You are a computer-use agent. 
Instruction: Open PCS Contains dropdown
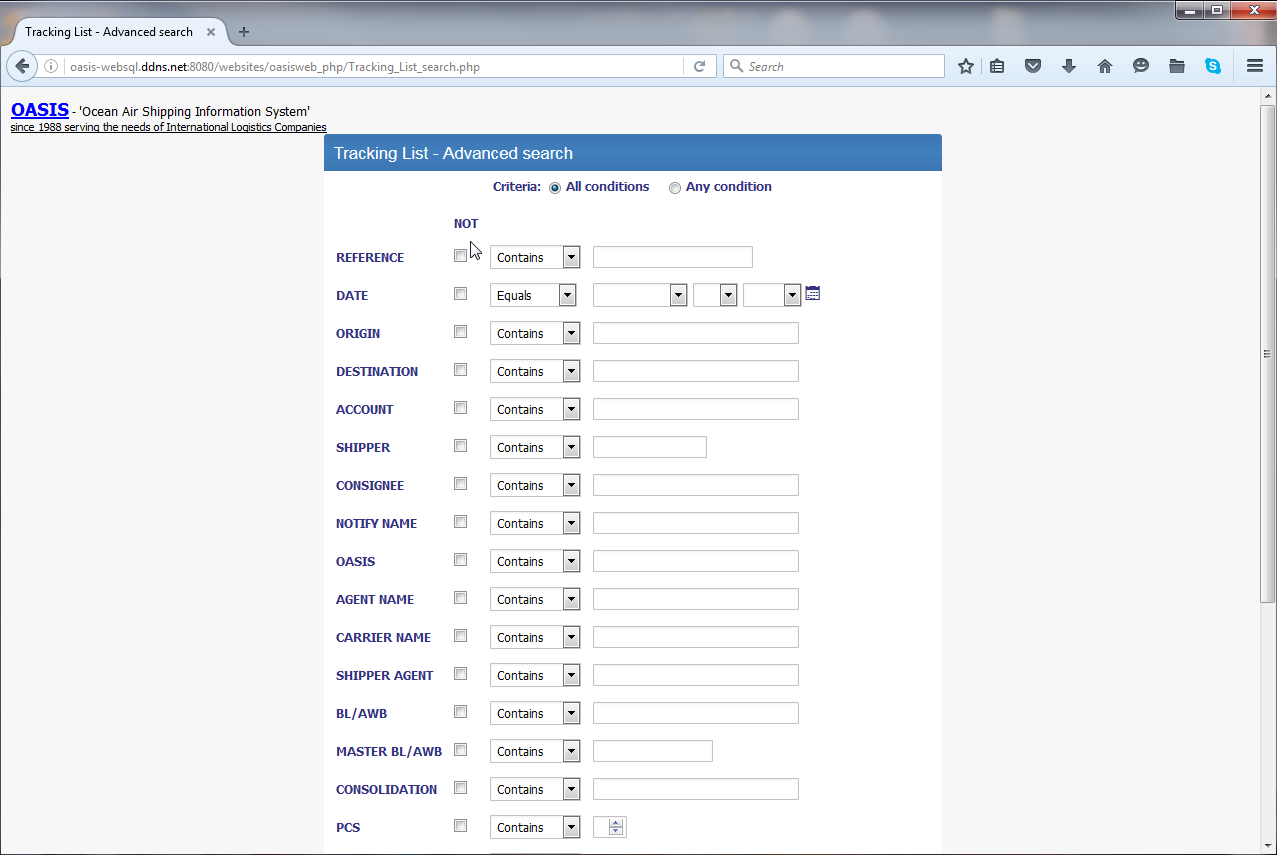535,827
